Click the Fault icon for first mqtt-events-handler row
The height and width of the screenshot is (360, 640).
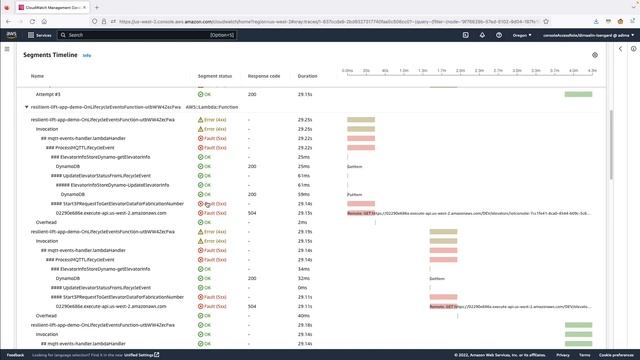click(200, 138)
